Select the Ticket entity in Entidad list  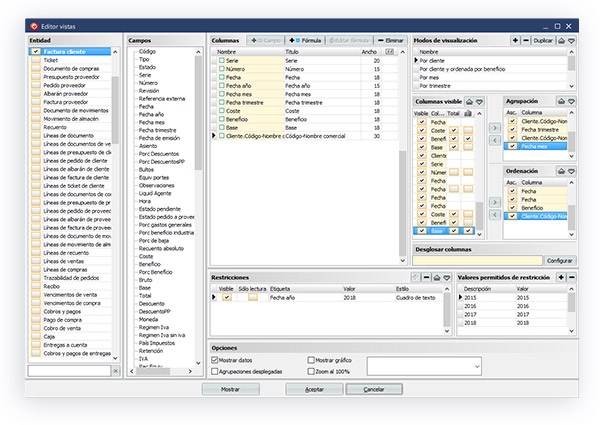(50, 60)
